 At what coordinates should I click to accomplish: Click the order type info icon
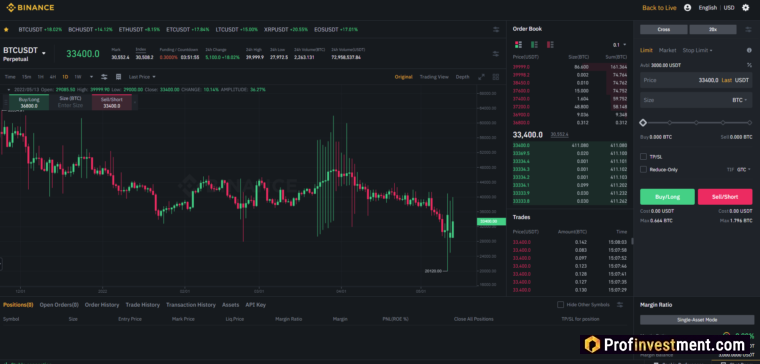click(x=749, y=50)
